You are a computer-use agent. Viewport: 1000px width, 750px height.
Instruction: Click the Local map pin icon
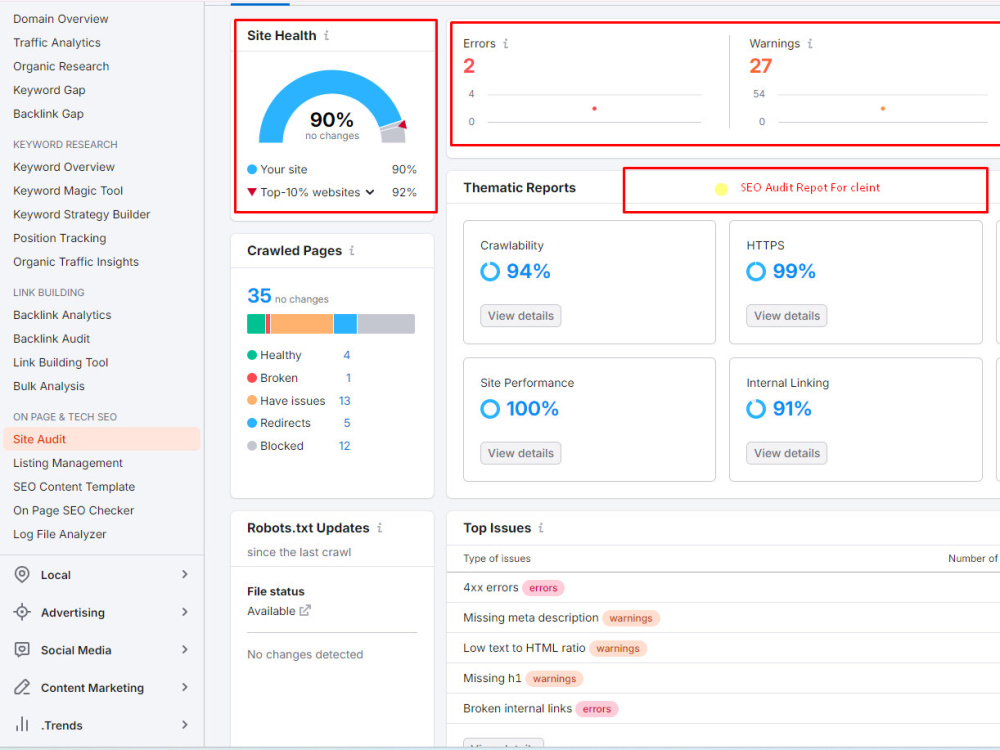[22, 575]
